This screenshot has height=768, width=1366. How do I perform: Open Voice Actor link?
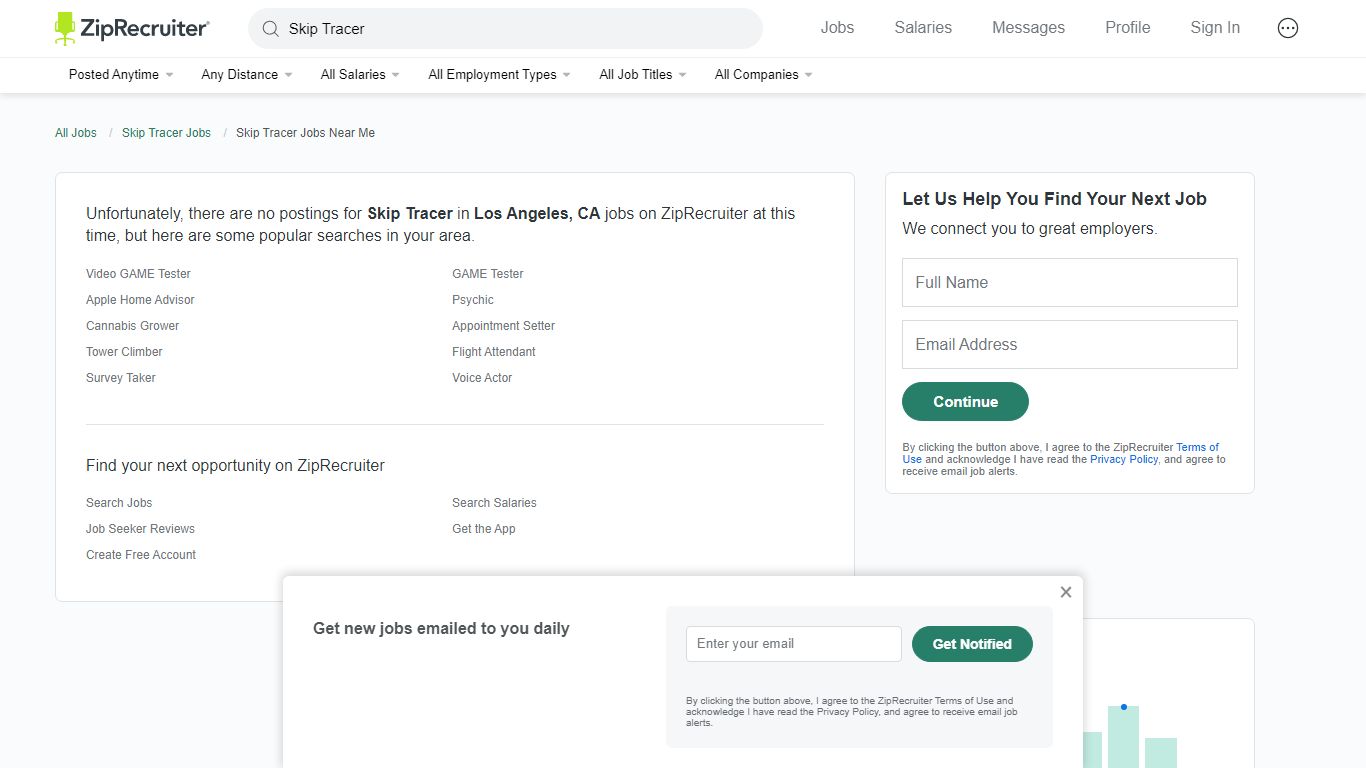(482, 378)
